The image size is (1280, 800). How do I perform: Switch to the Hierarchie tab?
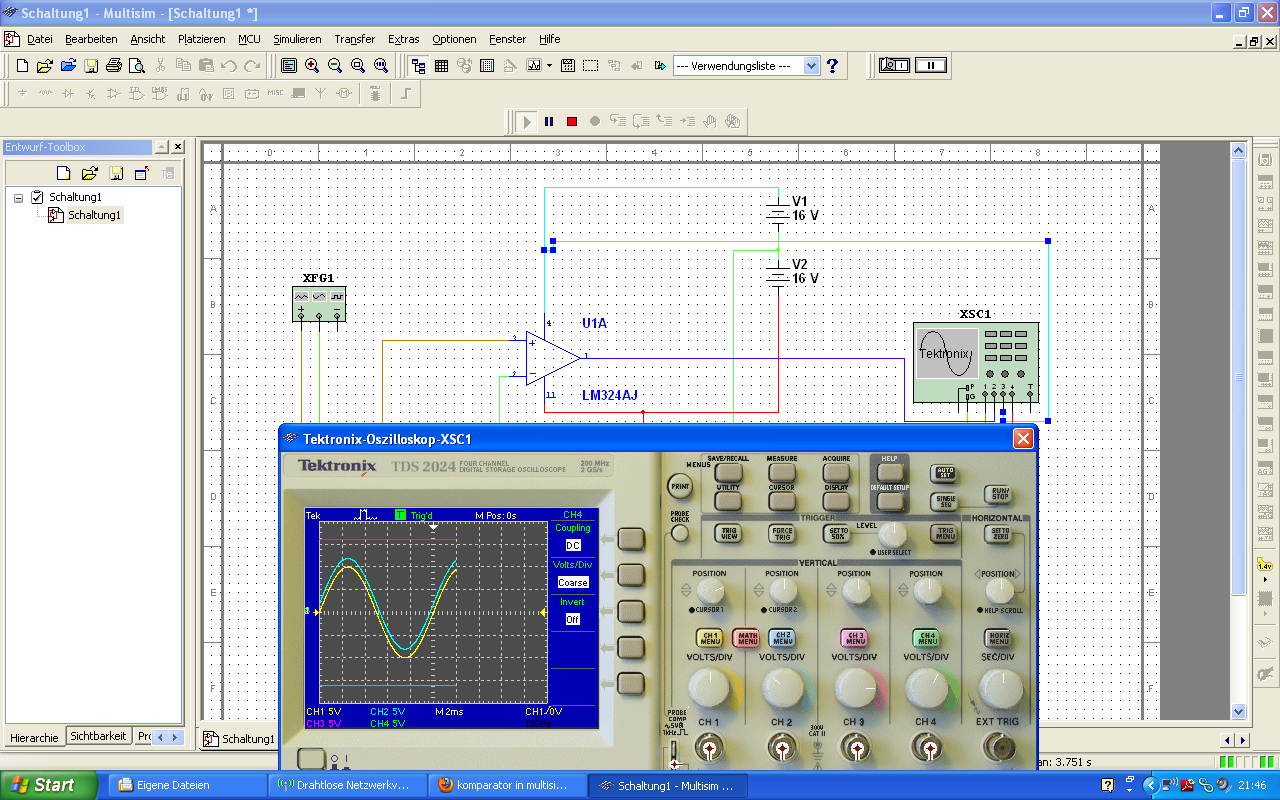click(34, 737)
